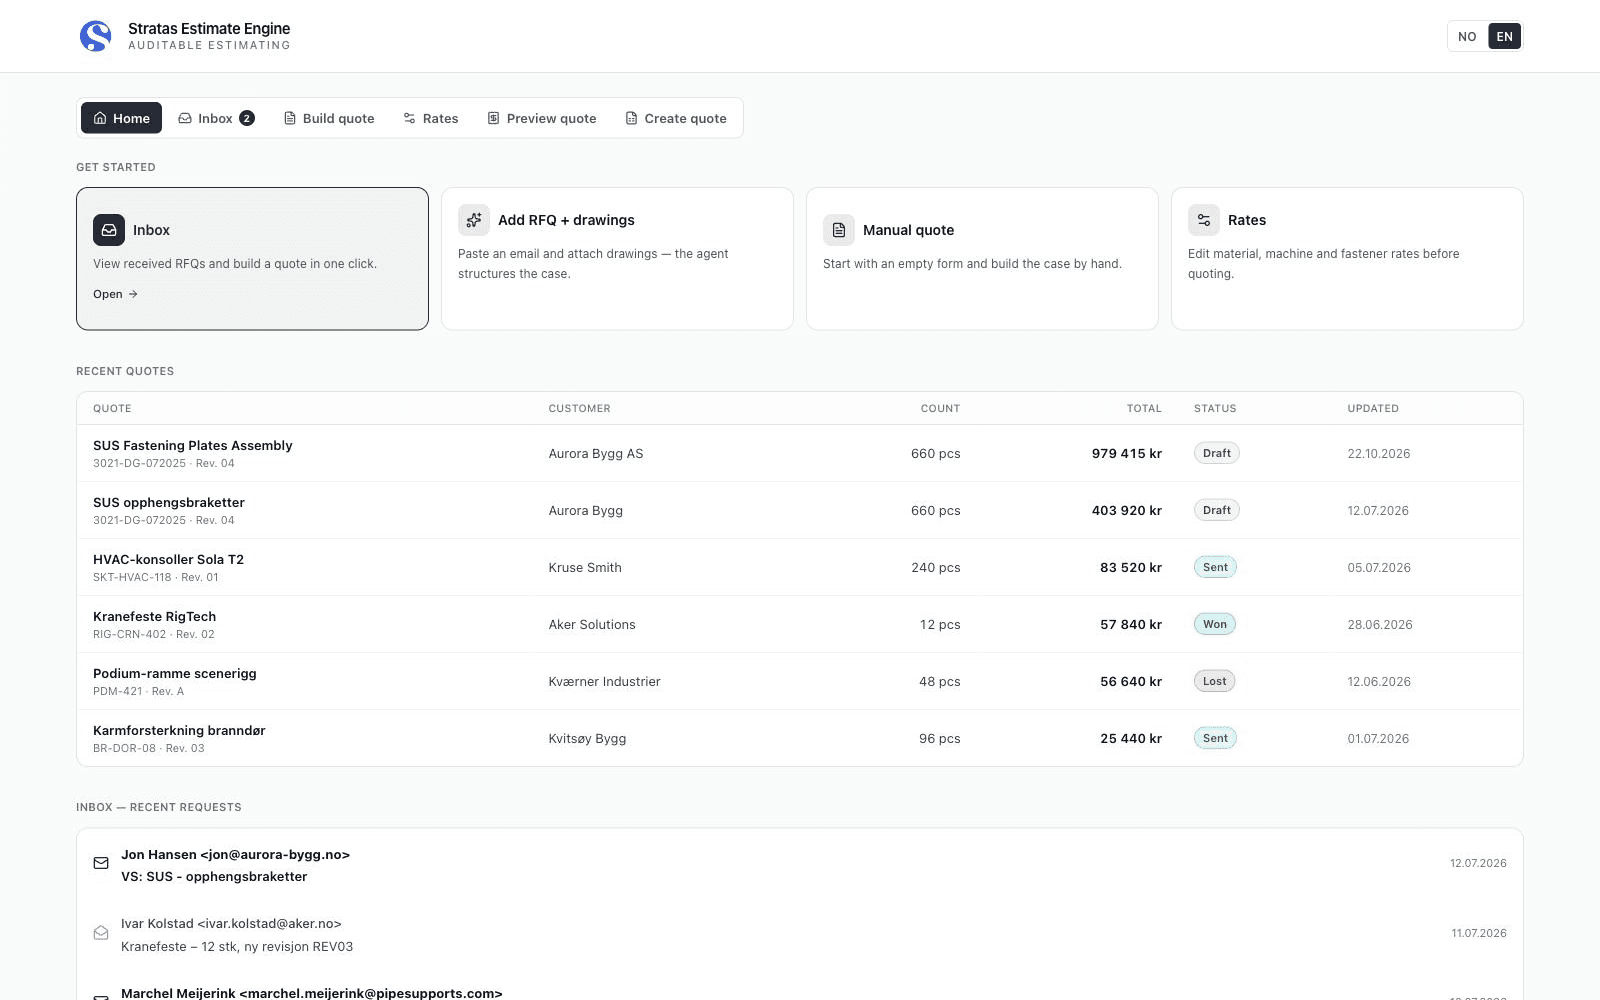Click the QUOTE column header
Screen dimensions: 1600x1000
[112, 408]
